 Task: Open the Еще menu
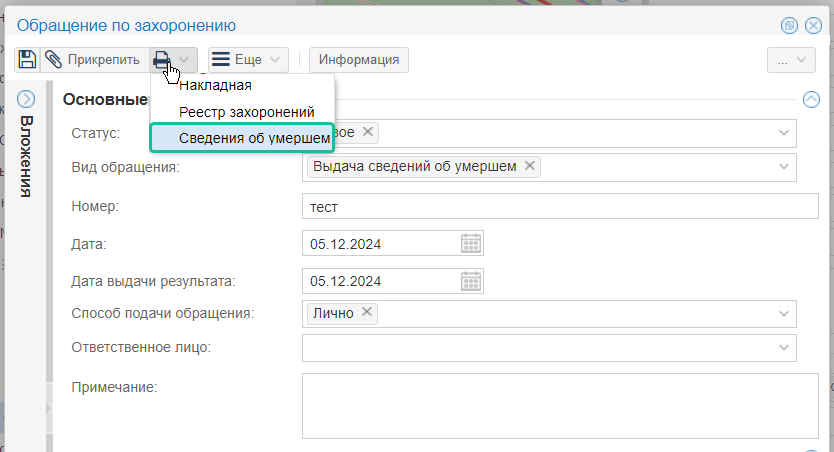pos(248,60)
